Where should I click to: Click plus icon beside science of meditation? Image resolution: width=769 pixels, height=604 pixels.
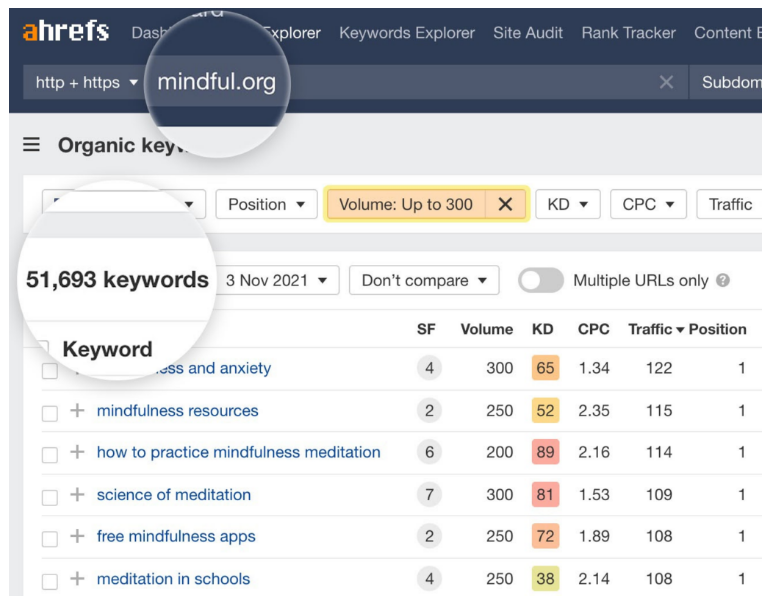click(77, 494)
